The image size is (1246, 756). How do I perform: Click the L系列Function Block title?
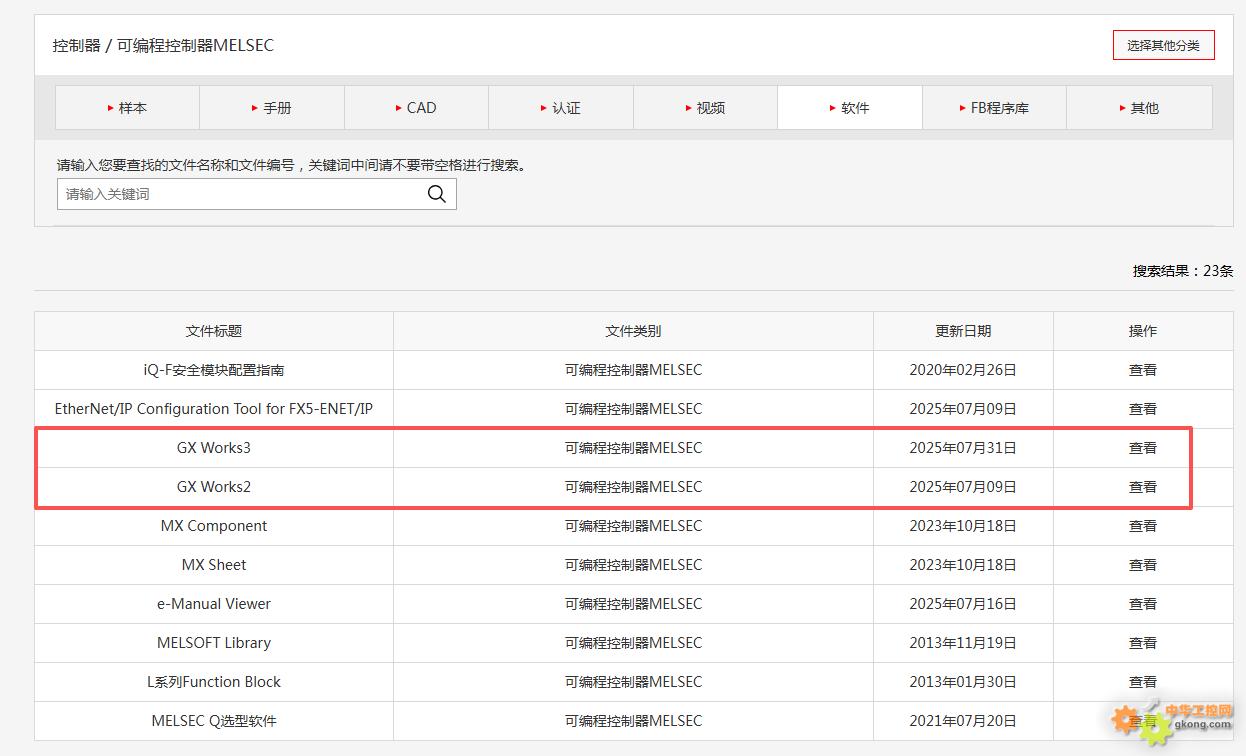[214, 682]
